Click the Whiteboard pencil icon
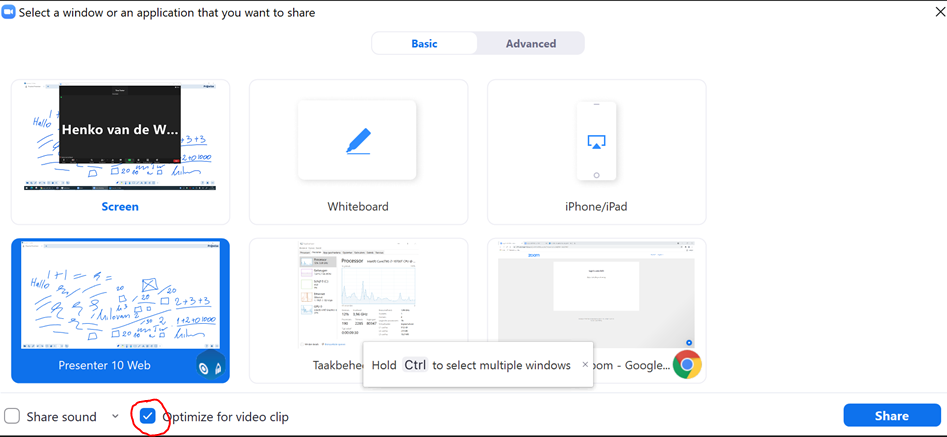 358,141
